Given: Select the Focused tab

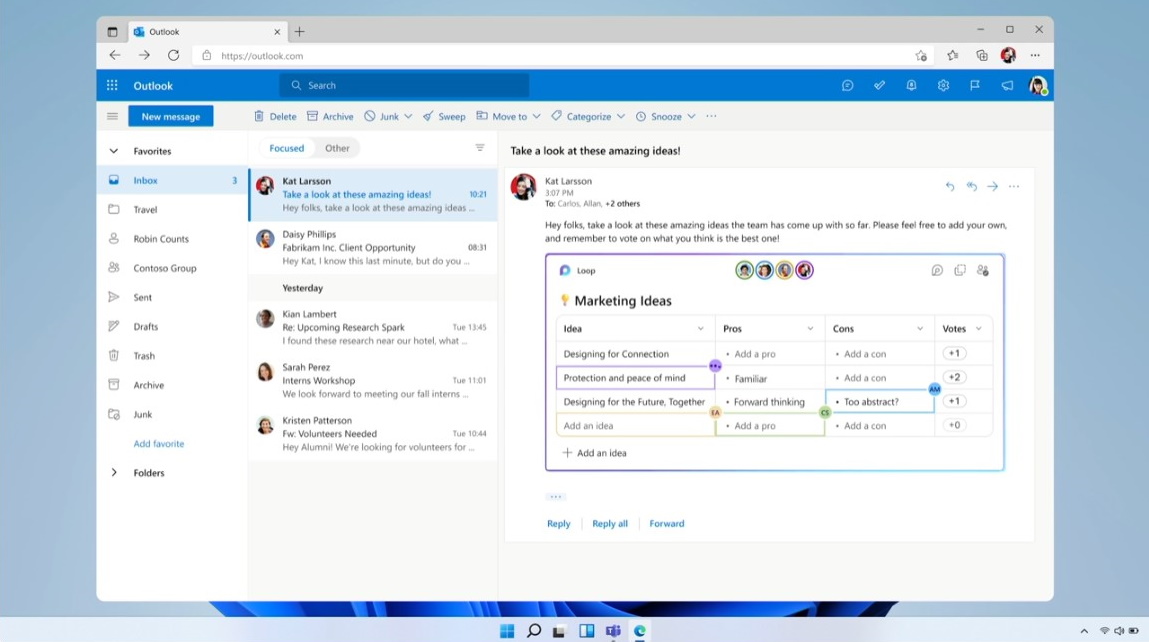Looking at the screenshot, I should tap(286, 147).
